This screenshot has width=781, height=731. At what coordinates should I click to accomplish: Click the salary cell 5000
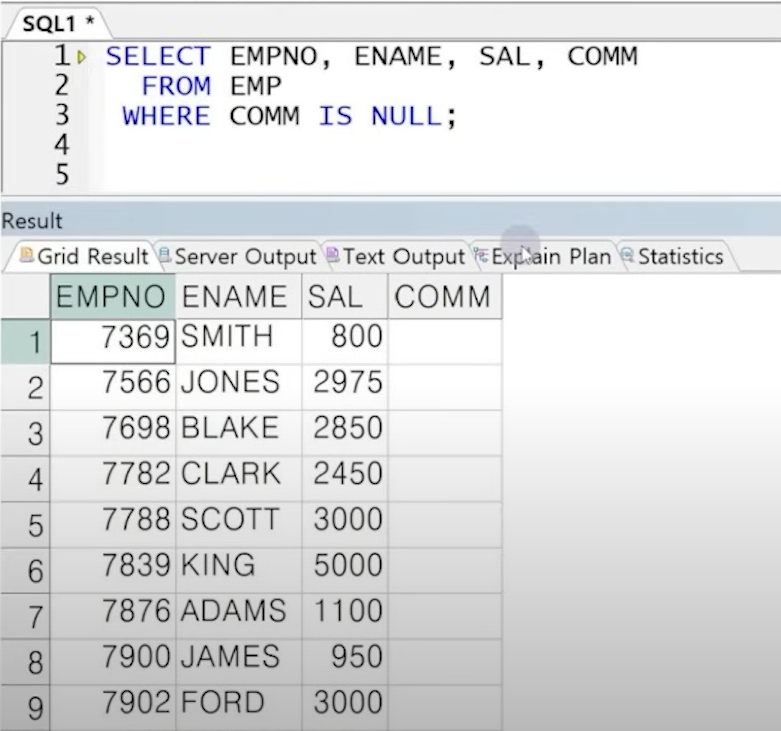345,571
